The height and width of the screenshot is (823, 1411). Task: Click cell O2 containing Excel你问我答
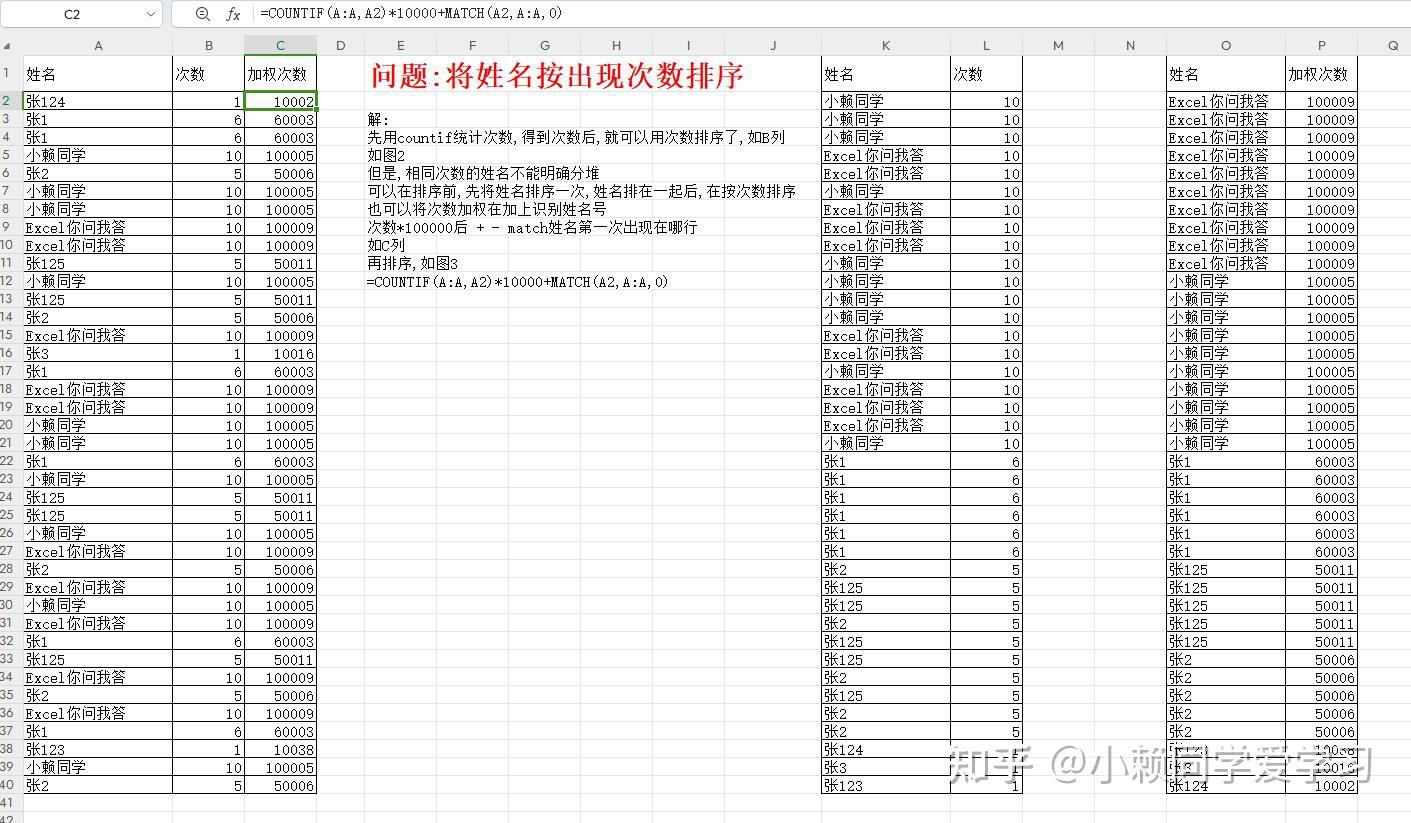click(1226, 101)
